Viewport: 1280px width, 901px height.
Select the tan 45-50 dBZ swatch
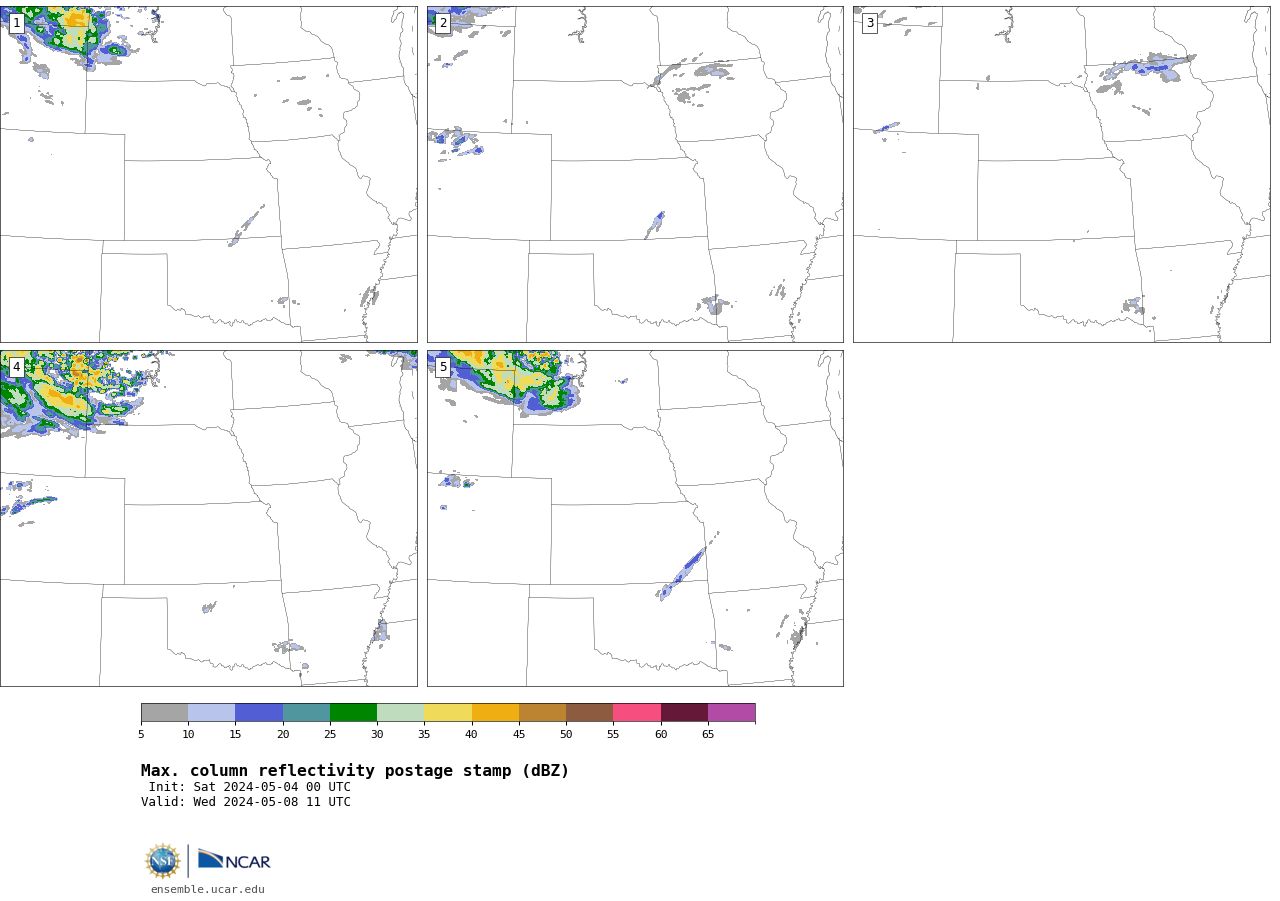542,713
